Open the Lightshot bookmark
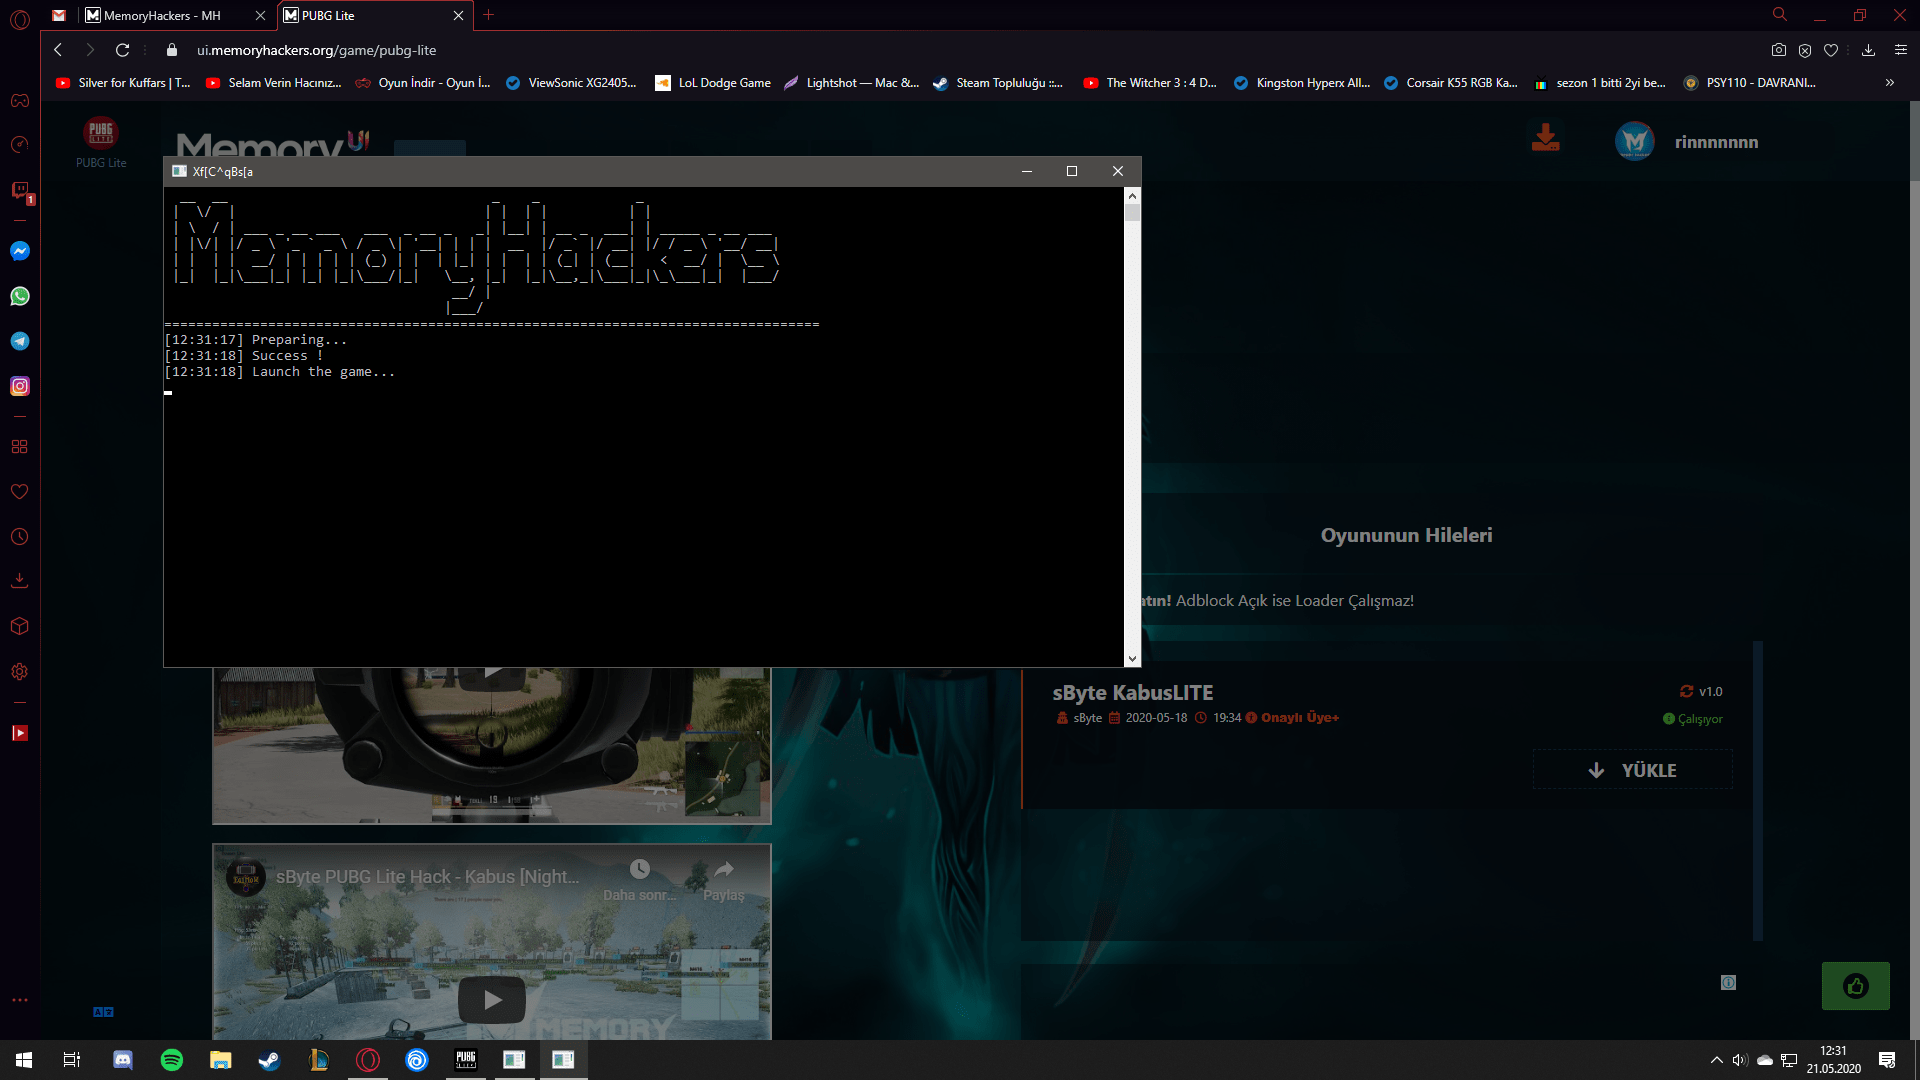Screen dimensions: 1920x1080 click(851, 83)
